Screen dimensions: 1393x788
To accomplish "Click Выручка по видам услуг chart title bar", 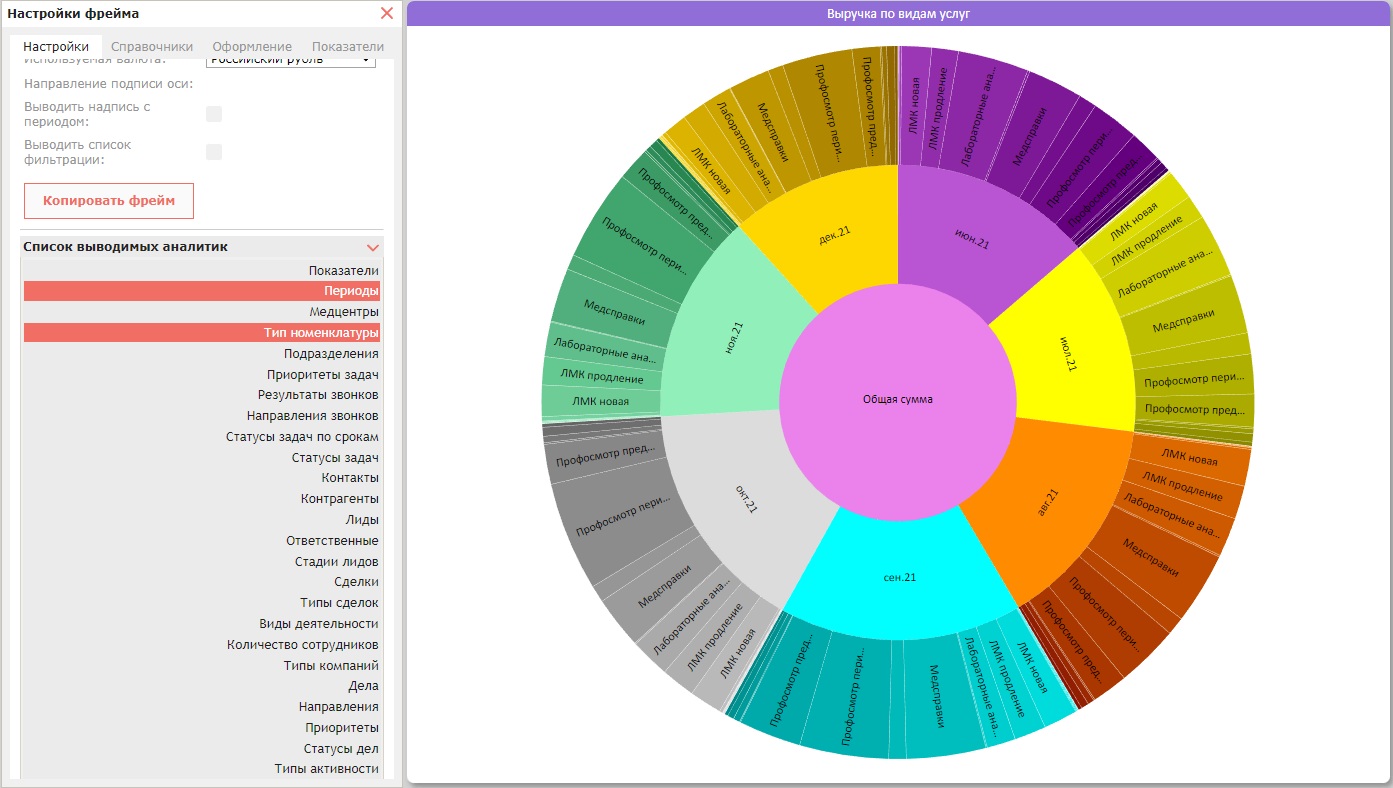I will click(x=898, y=14).
